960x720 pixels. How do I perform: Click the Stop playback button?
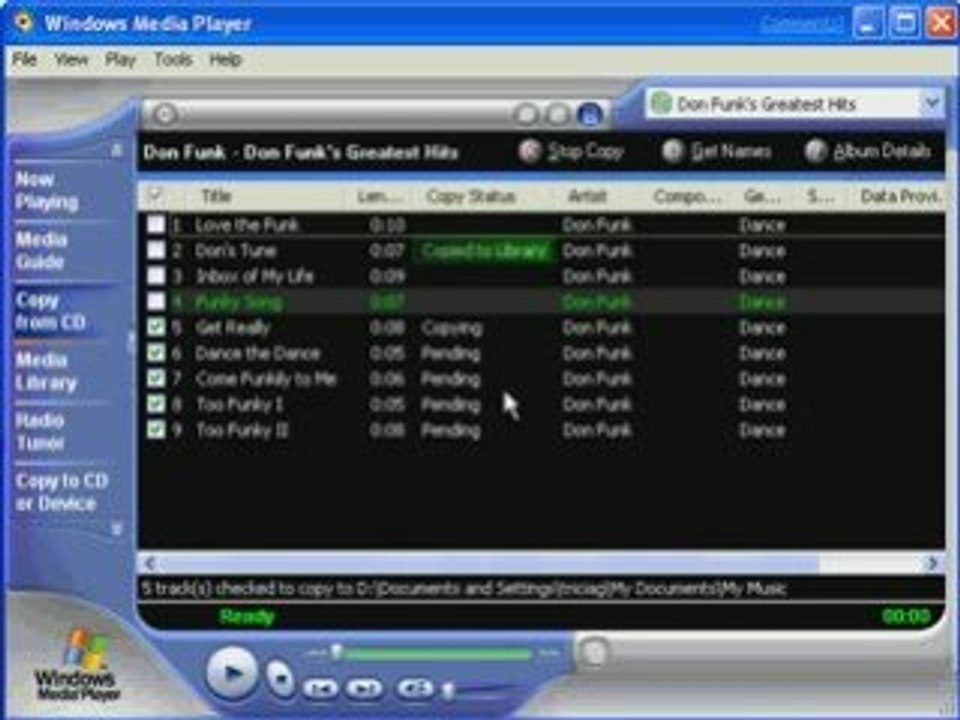tap(281, 678)
